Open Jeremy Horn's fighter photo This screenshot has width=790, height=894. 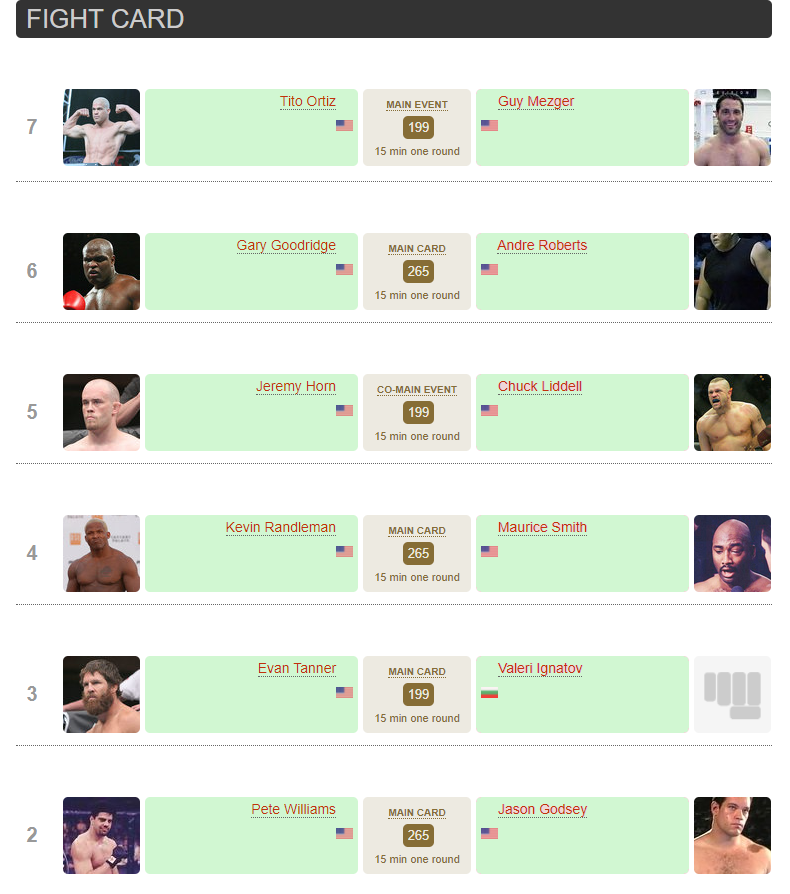click(x=101, y=412)
